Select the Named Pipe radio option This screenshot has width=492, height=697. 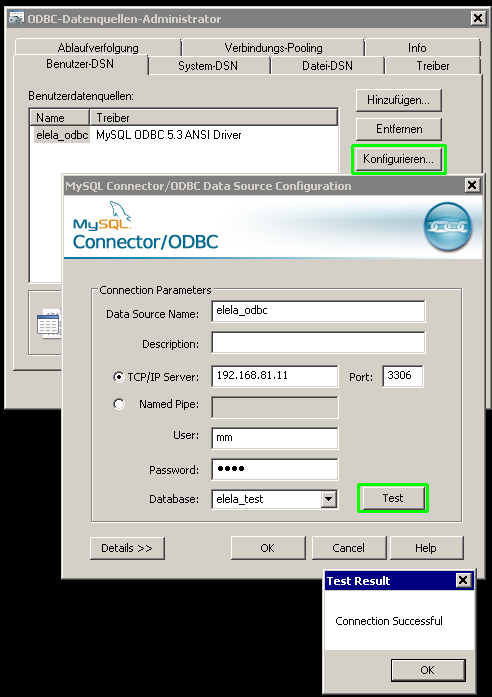click(x=119, y=404)
